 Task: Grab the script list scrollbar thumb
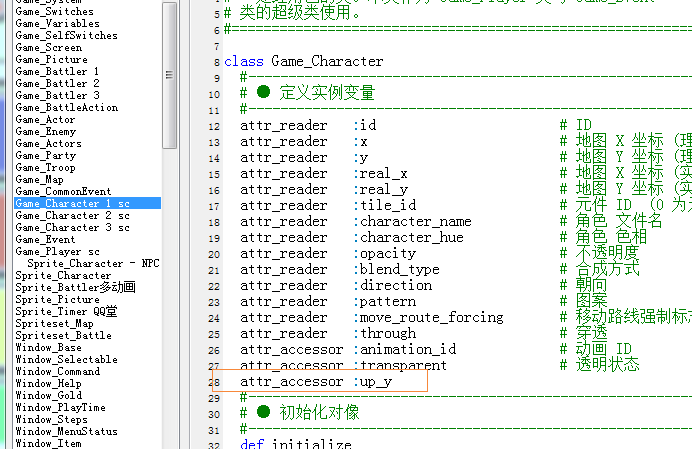169,75
